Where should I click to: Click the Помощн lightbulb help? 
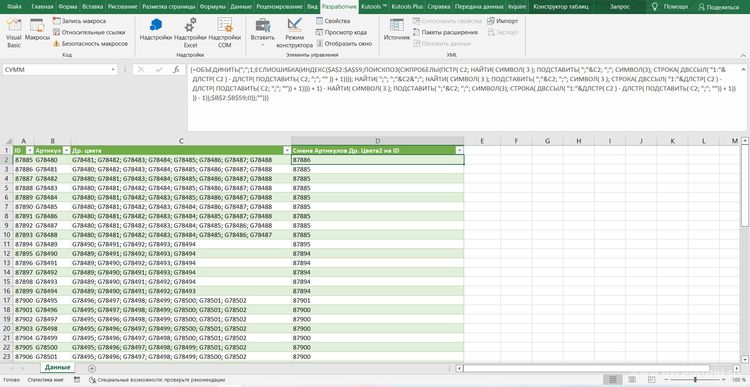(670, 7)
